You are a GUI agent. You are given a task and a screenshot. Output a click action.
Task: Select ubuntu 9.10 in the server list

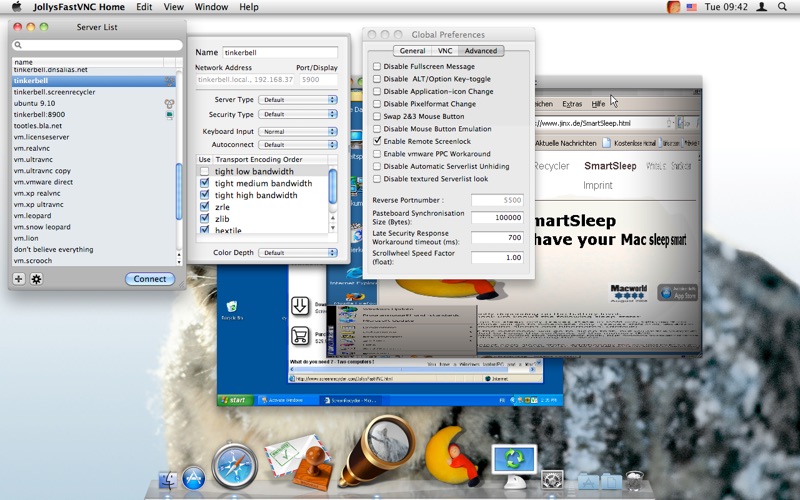pos(34,103)
